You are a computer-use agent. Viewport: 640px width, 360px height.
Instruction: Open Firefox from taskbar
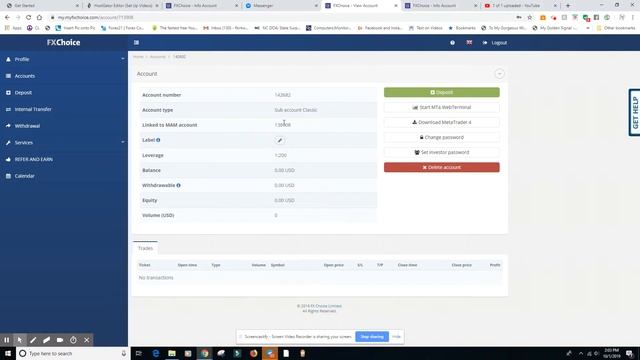coord(253,353)
